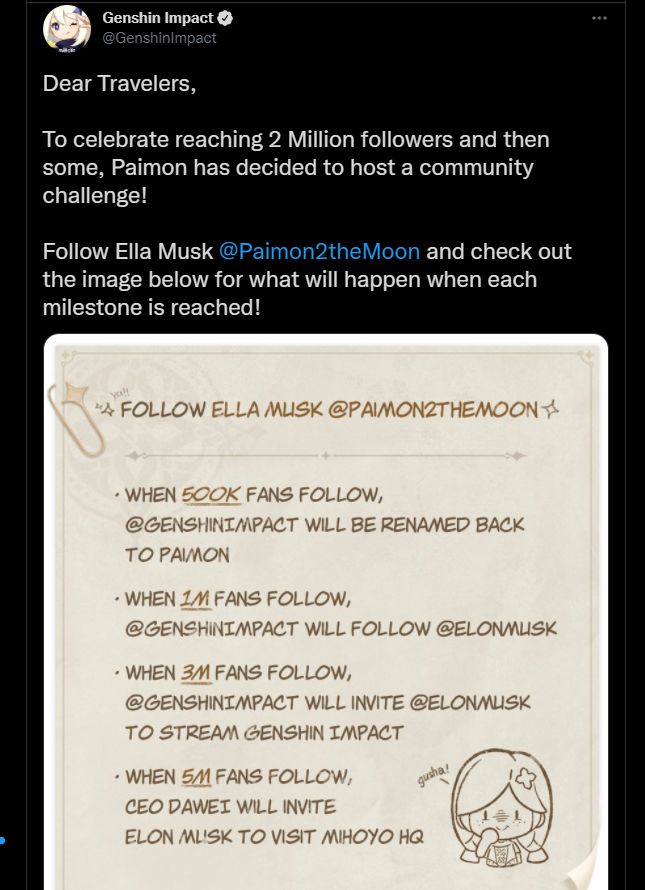Click the underlined 1M milestone text
This screenshot has height=890, width=645.
(195, 599)
